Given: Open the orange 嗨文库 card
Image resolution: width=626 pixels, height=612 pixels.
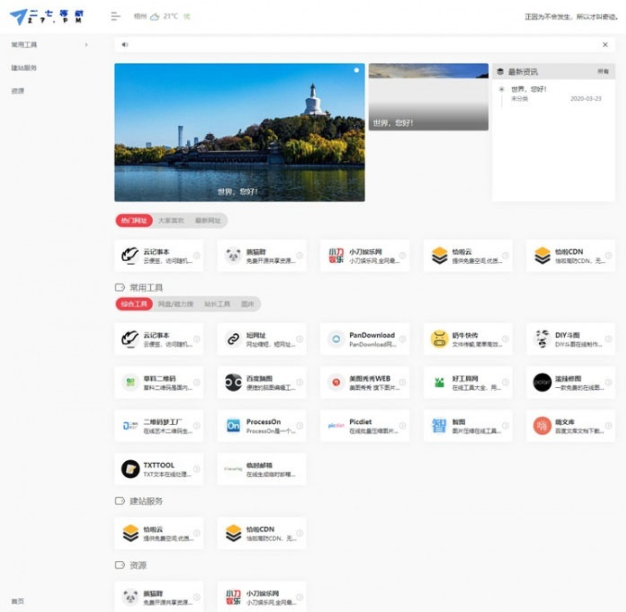Looking at the screenshot, I should (571, 426).
